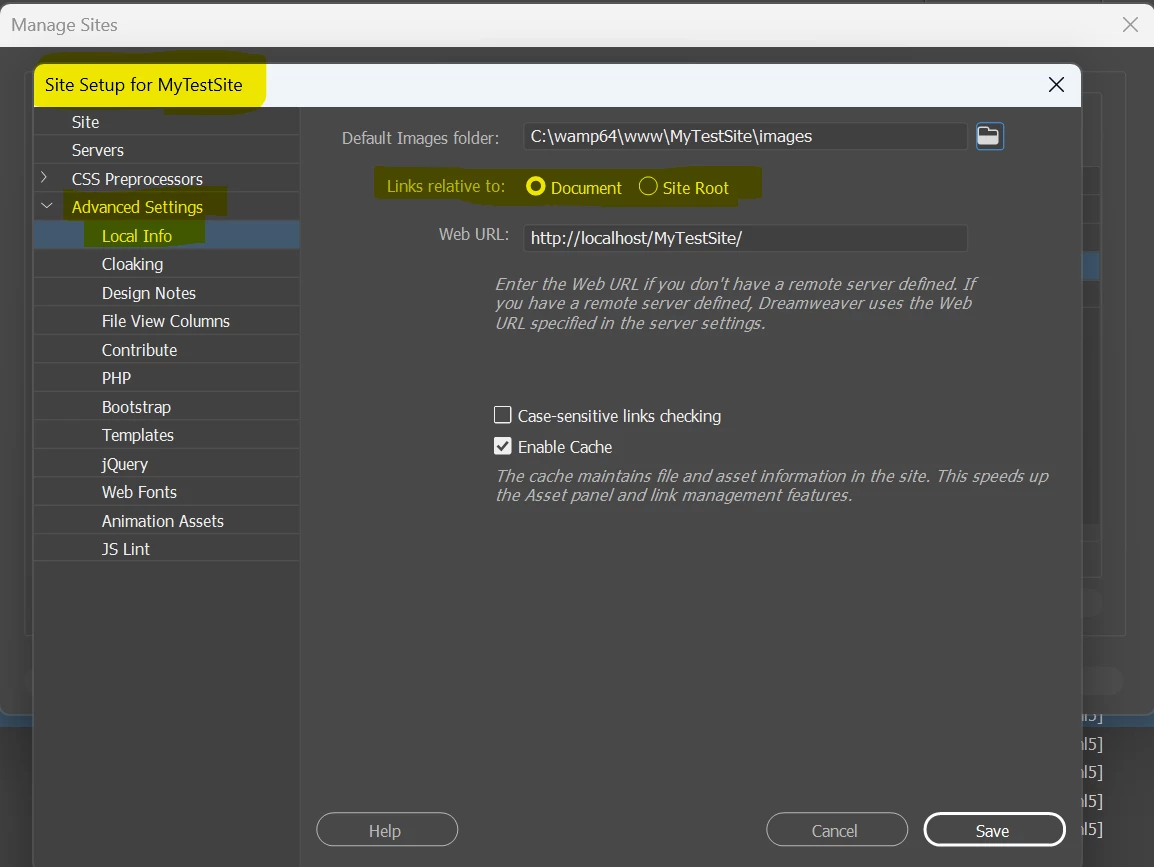Click the Default Images folder label

[420, 138]
